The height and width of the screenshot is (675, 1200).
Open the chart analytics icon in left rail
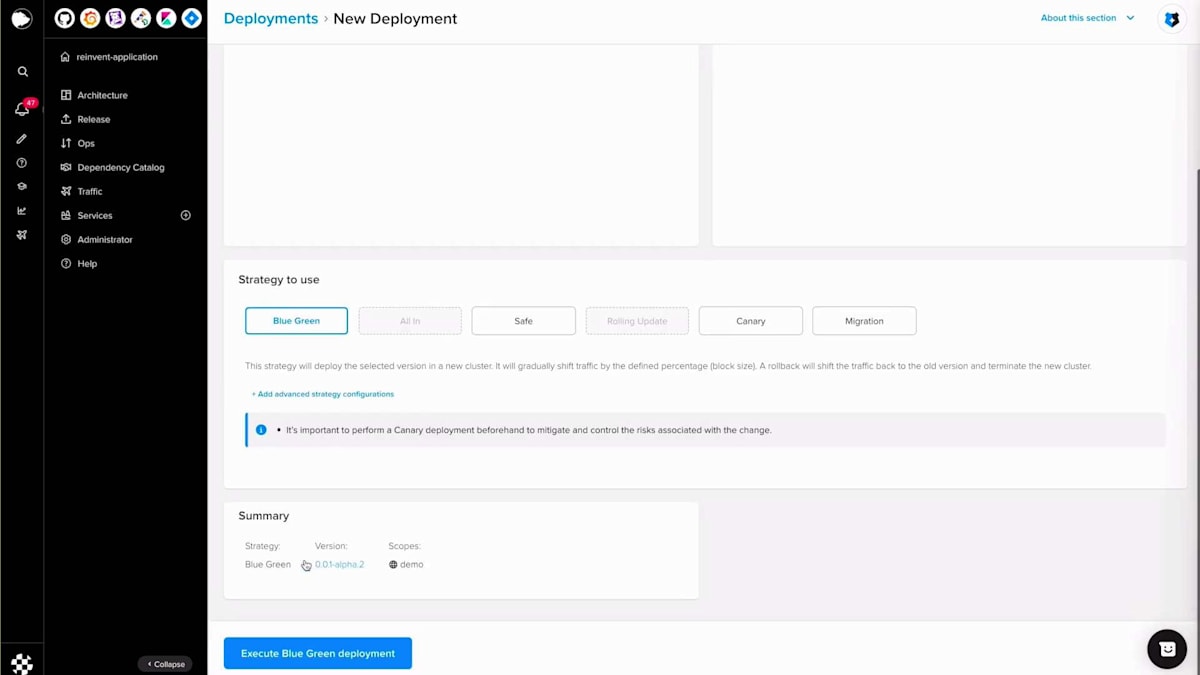(x=22, y=211)
